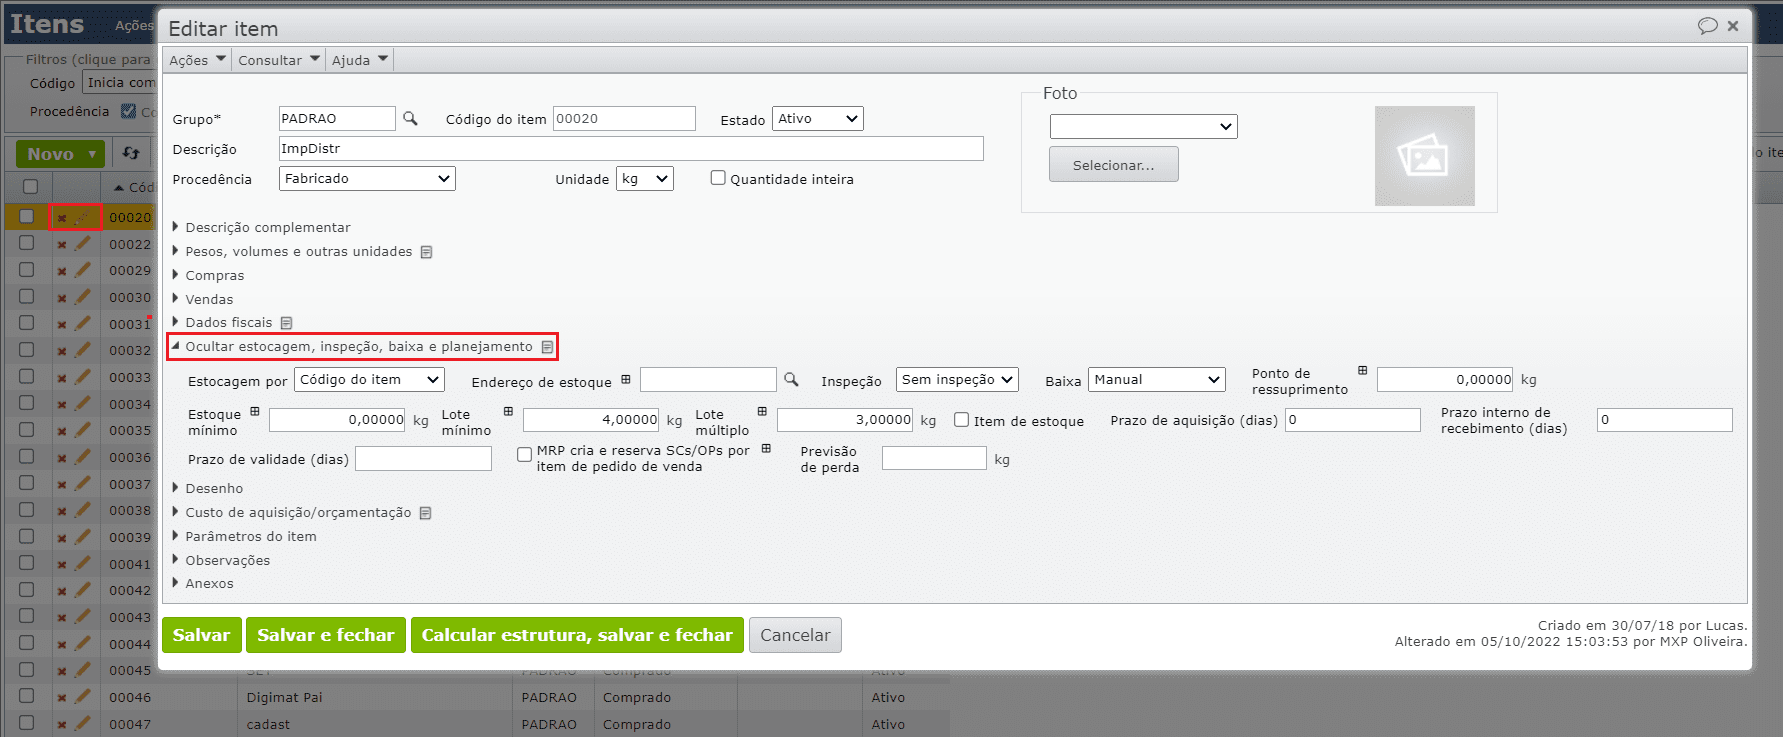Viewport: 1783px width, 737px height.
Task: Click the grid icon next to MRP cria e reserva
Action: (766, 449)
